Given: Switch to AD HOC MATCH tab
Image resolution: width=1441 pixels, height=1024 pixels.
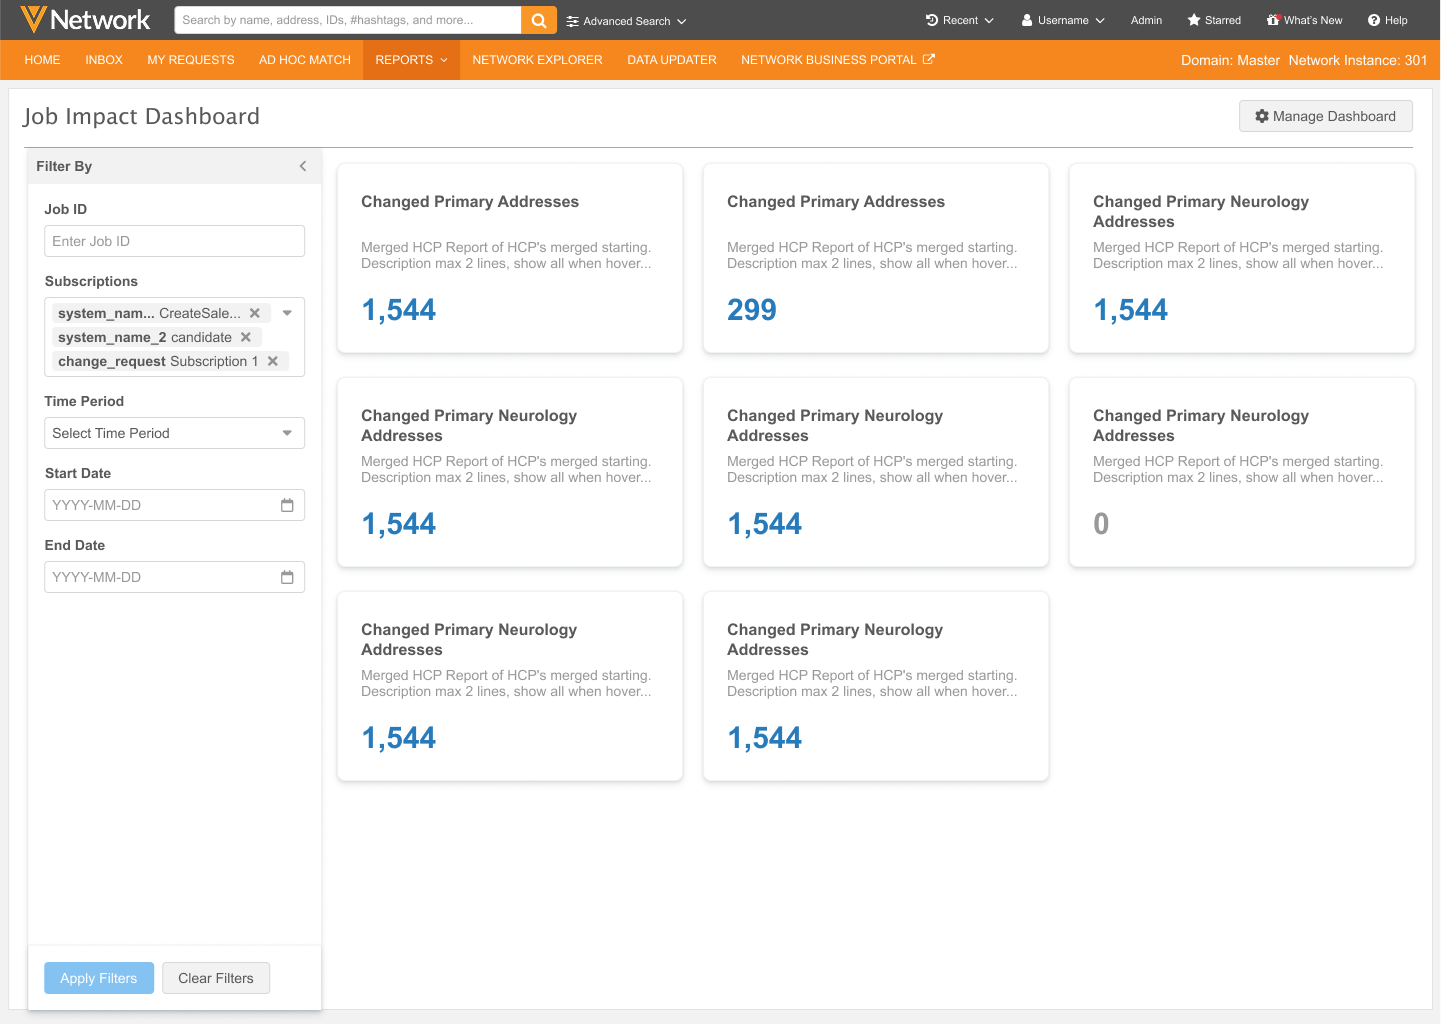Looking at the screenshot, I should 305,60.
